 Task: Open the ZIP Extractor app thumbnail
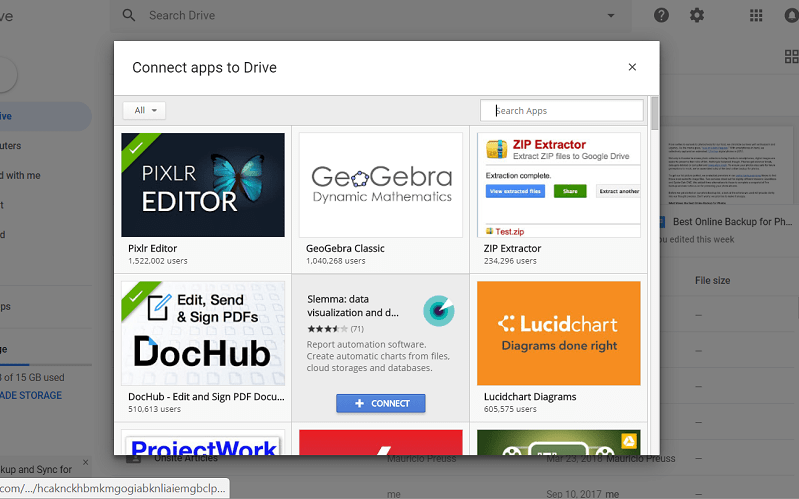558,185
